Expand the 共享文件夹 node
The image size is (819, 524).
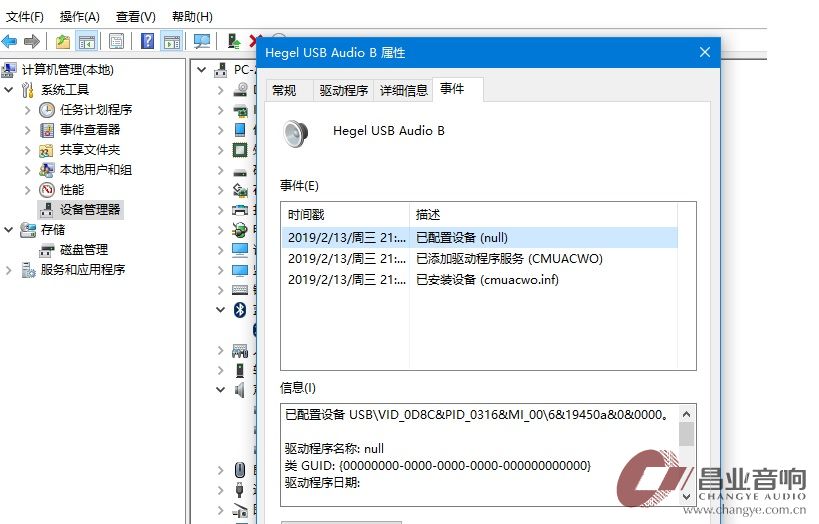[28, 150]
